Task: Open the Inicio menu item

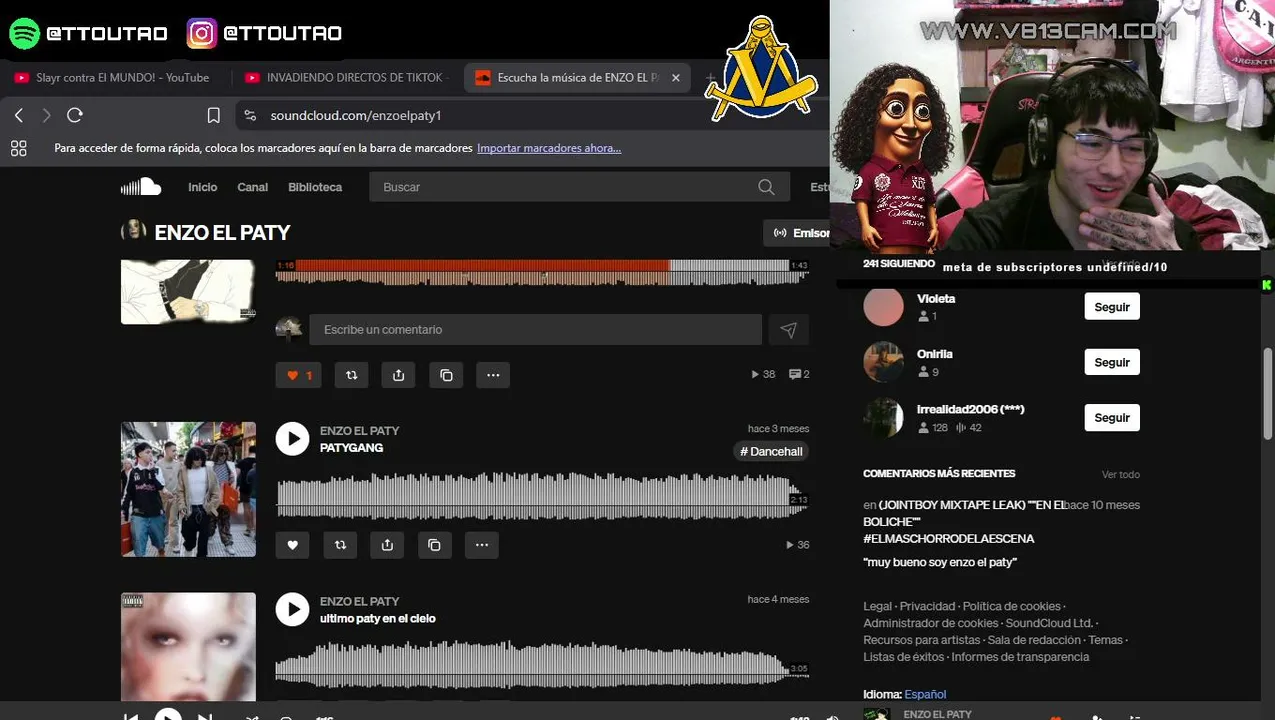Action: pyautogui.click(x=202, y=187)
